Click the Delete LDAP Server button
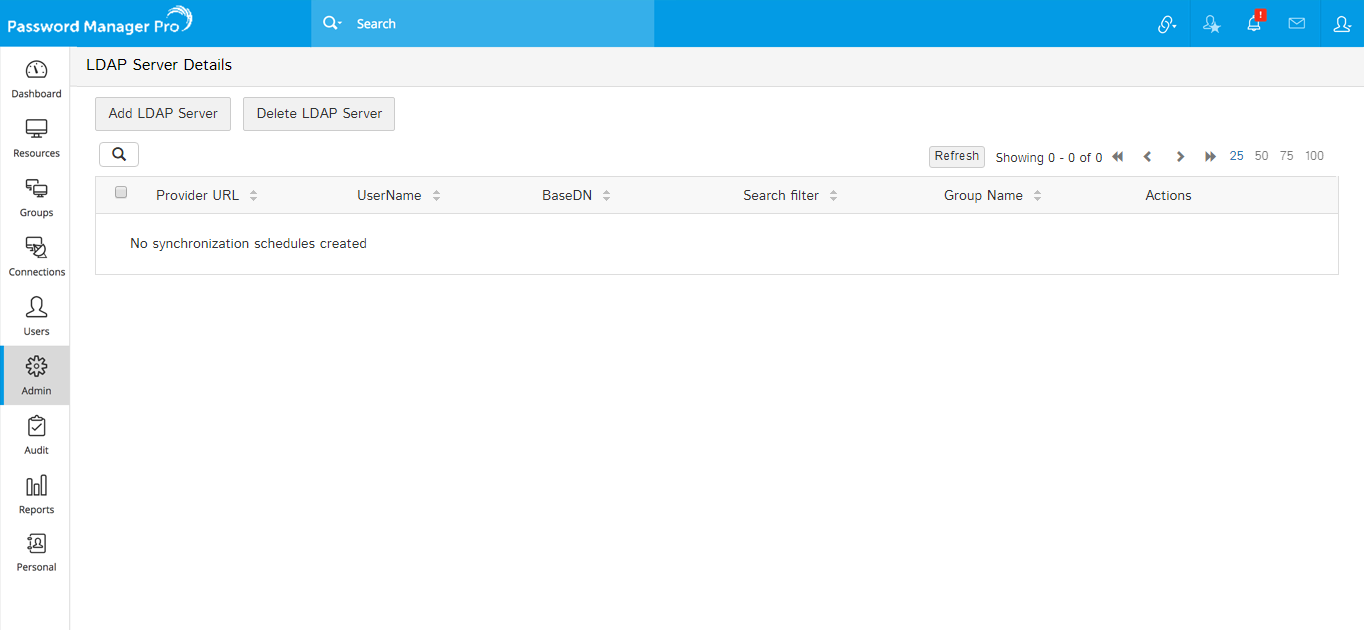The width and height of the screenshot is (1364, 630). click(x=319, y=114)
